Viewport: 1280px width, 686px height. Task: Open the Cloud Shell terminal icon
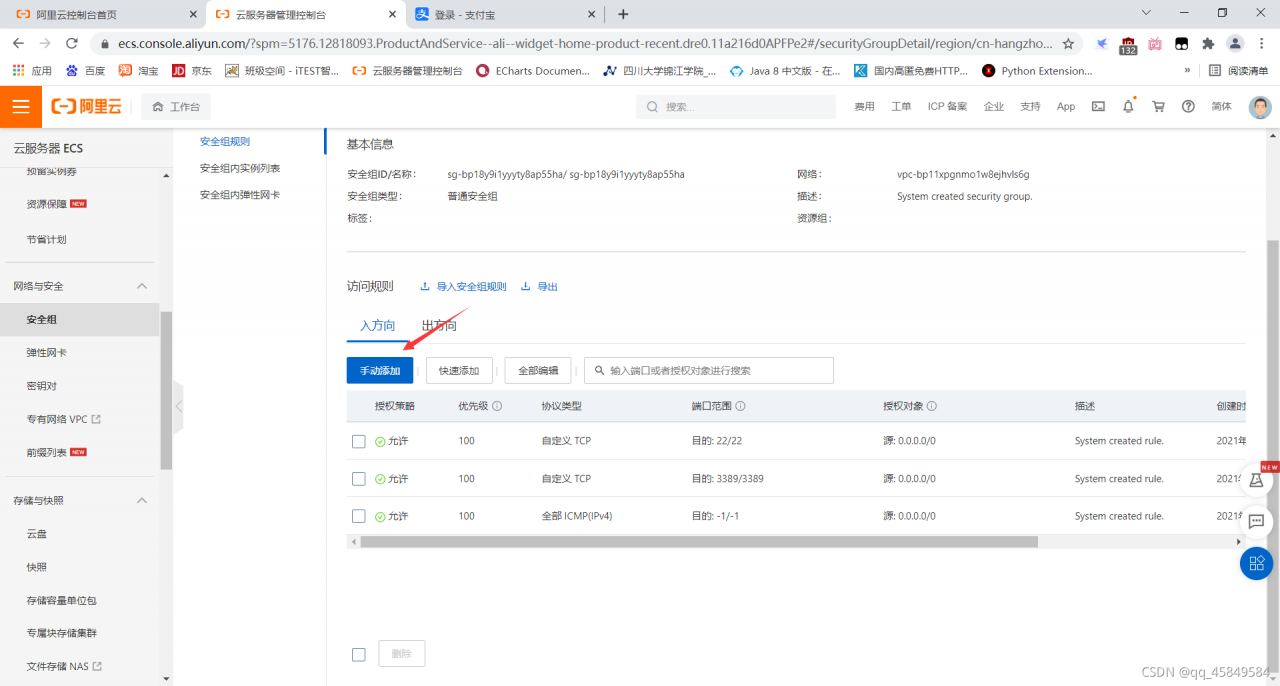click(1098, 106)
